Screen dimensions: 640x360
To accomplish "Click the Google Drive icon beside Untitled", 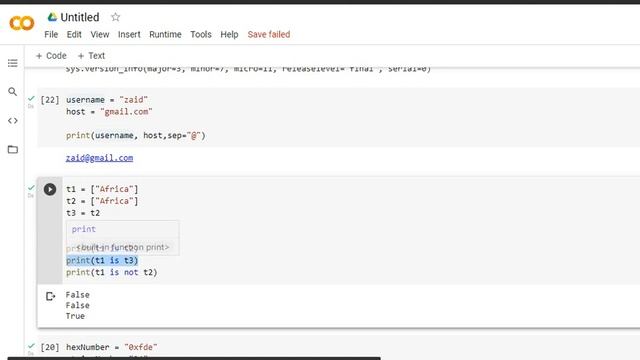I will [x=52, y=17].
